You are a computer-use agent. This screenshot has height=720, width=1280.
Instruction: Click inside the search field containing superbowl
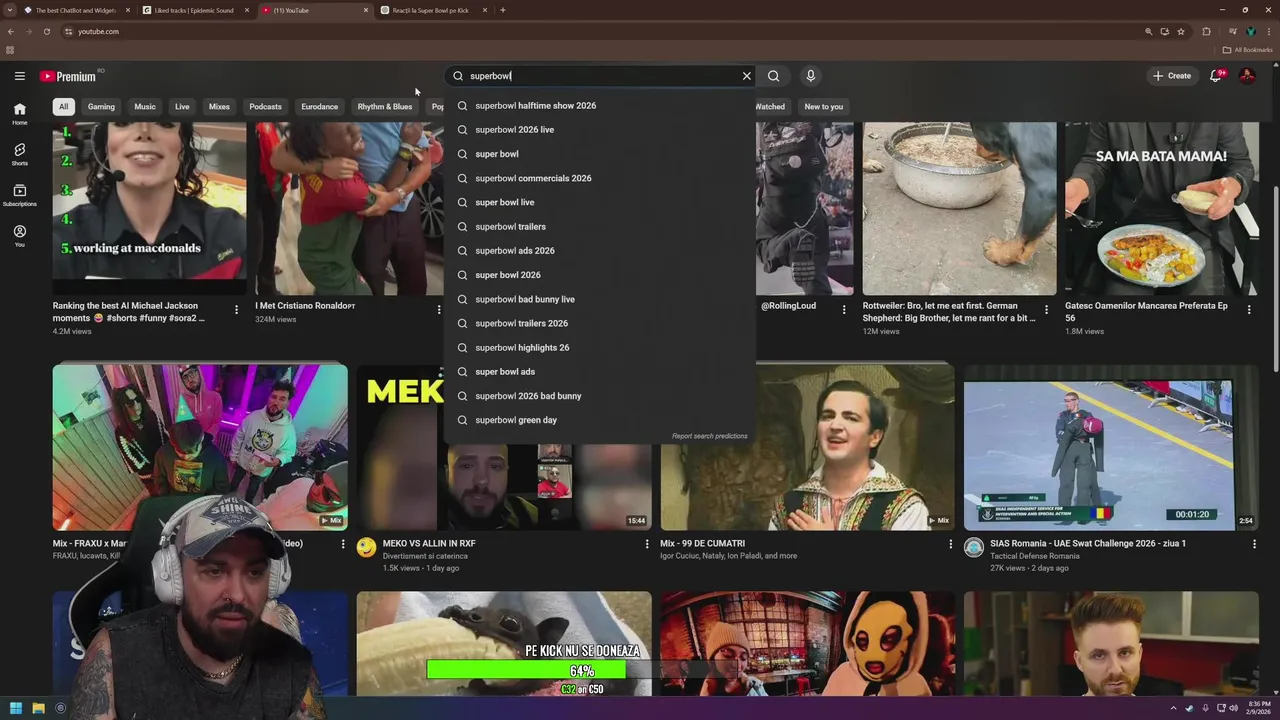pyautogui.click(x=600, y=76)
